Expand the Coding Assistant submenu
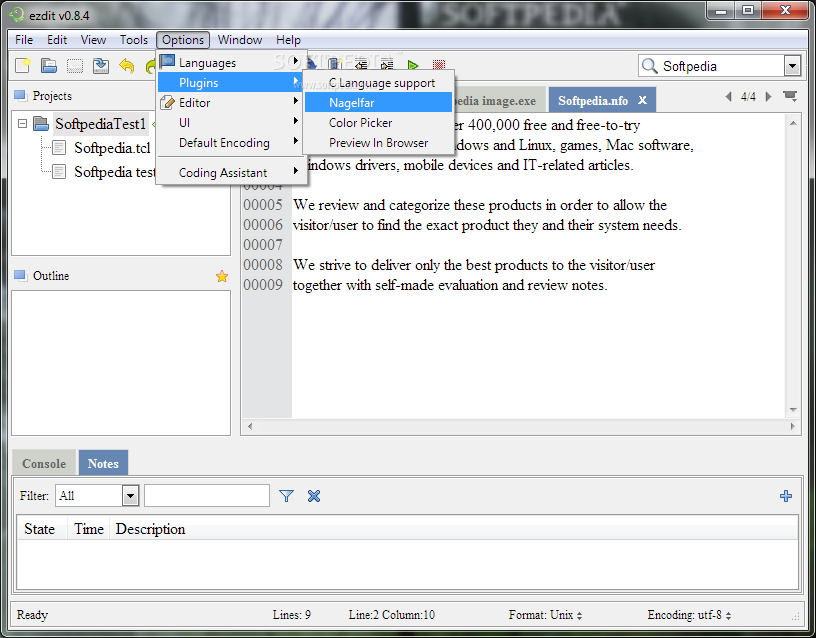The image size is (816, 638). point(232,172)
